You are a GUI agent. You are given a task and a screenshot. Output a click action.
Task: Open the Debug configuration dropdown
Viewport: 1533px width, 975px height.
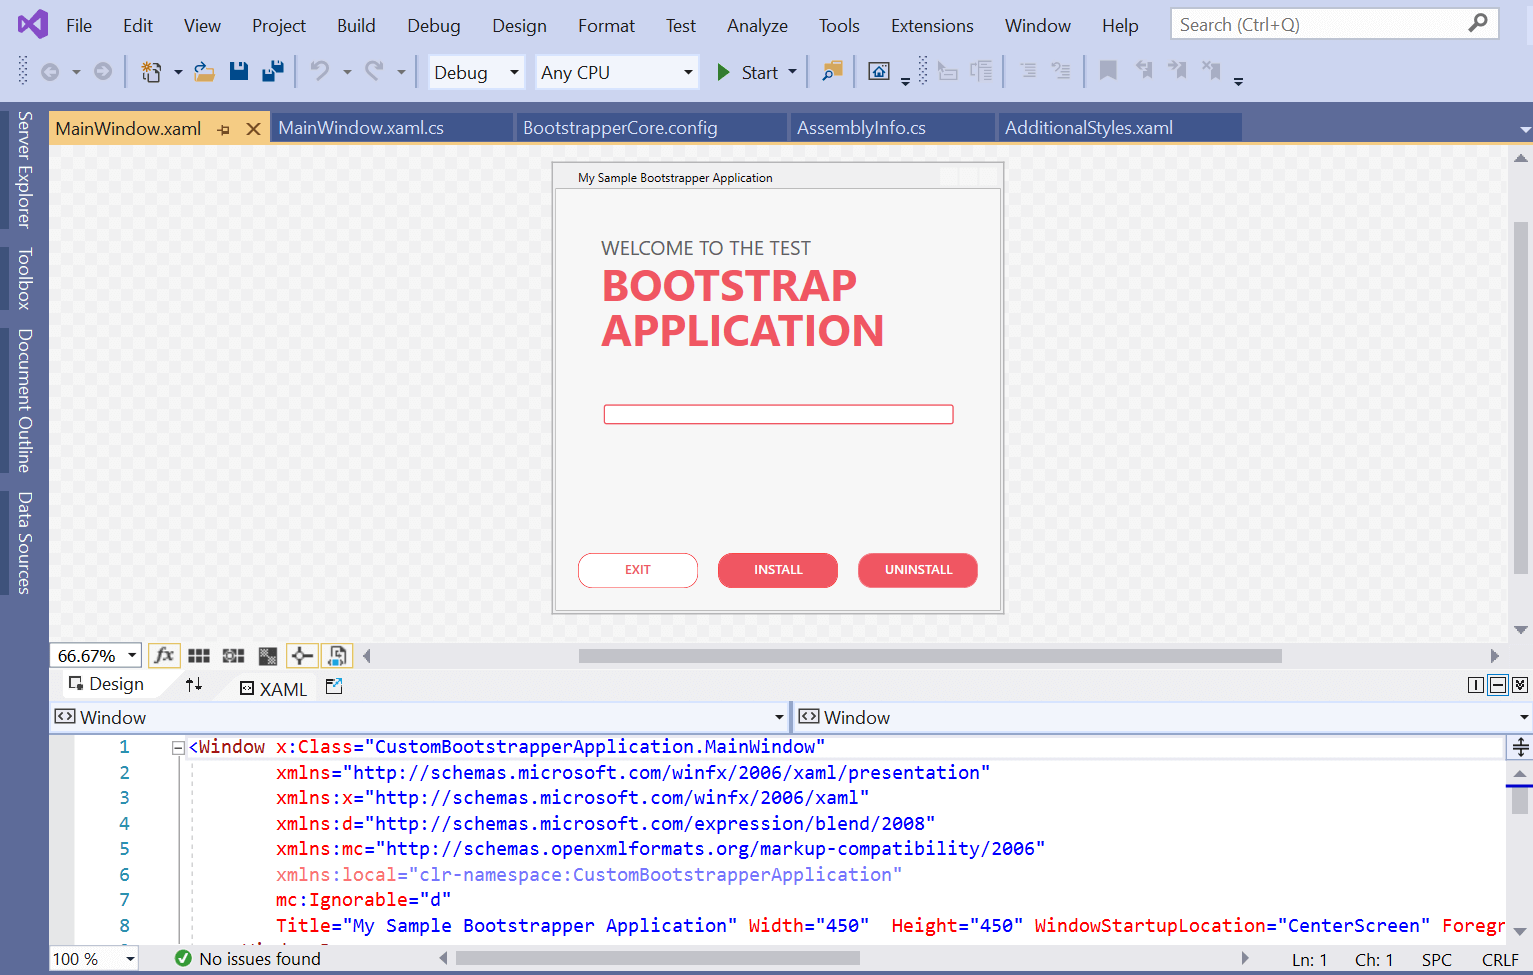(x=476, y=72)
